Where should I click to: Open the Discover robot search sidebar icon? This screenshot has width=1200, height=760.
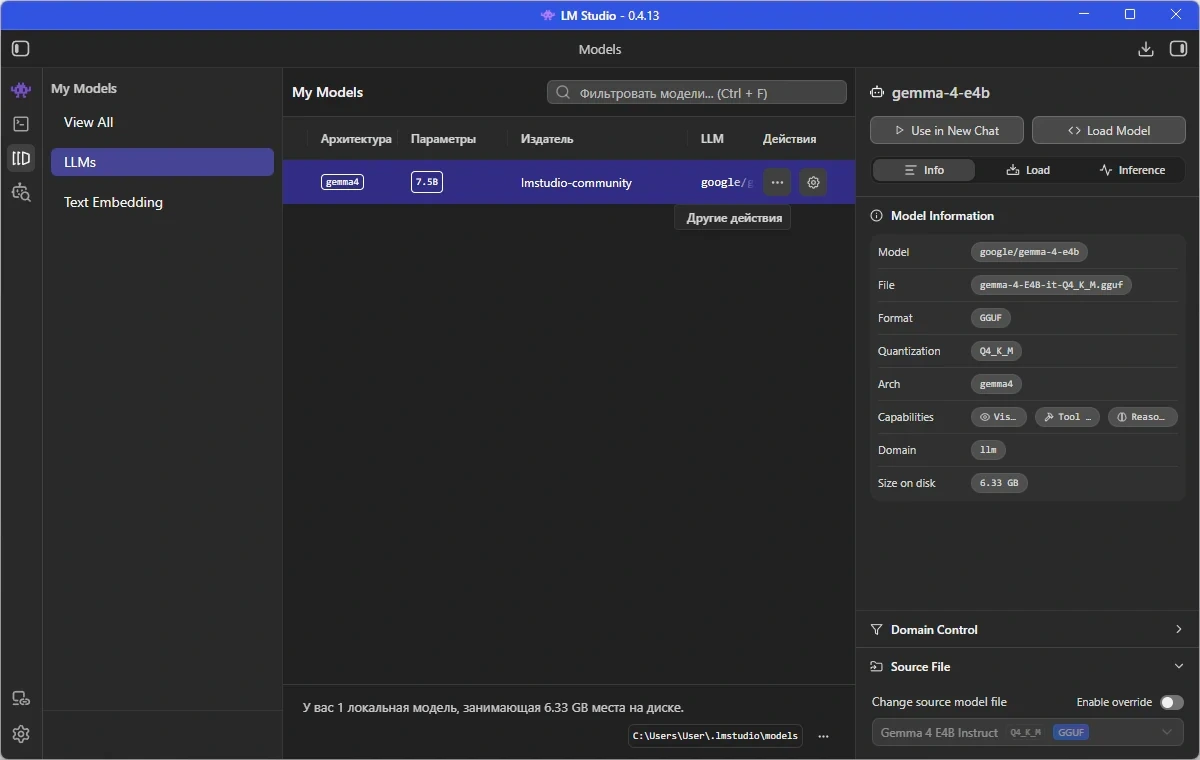[21, 192]
